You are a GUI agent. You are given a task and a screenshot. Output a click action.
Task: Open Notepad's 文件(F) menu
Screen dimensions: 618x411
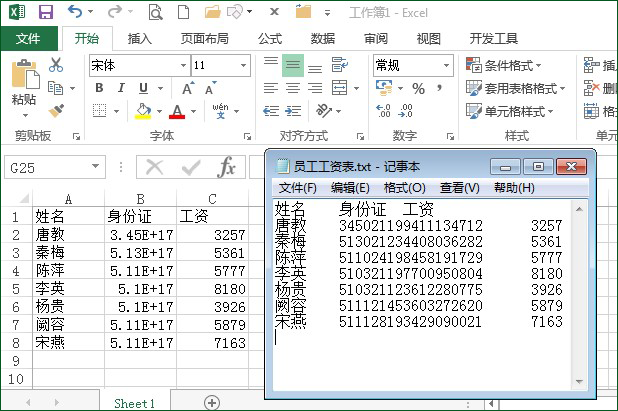pyautogui.click(x=298, y=188)
